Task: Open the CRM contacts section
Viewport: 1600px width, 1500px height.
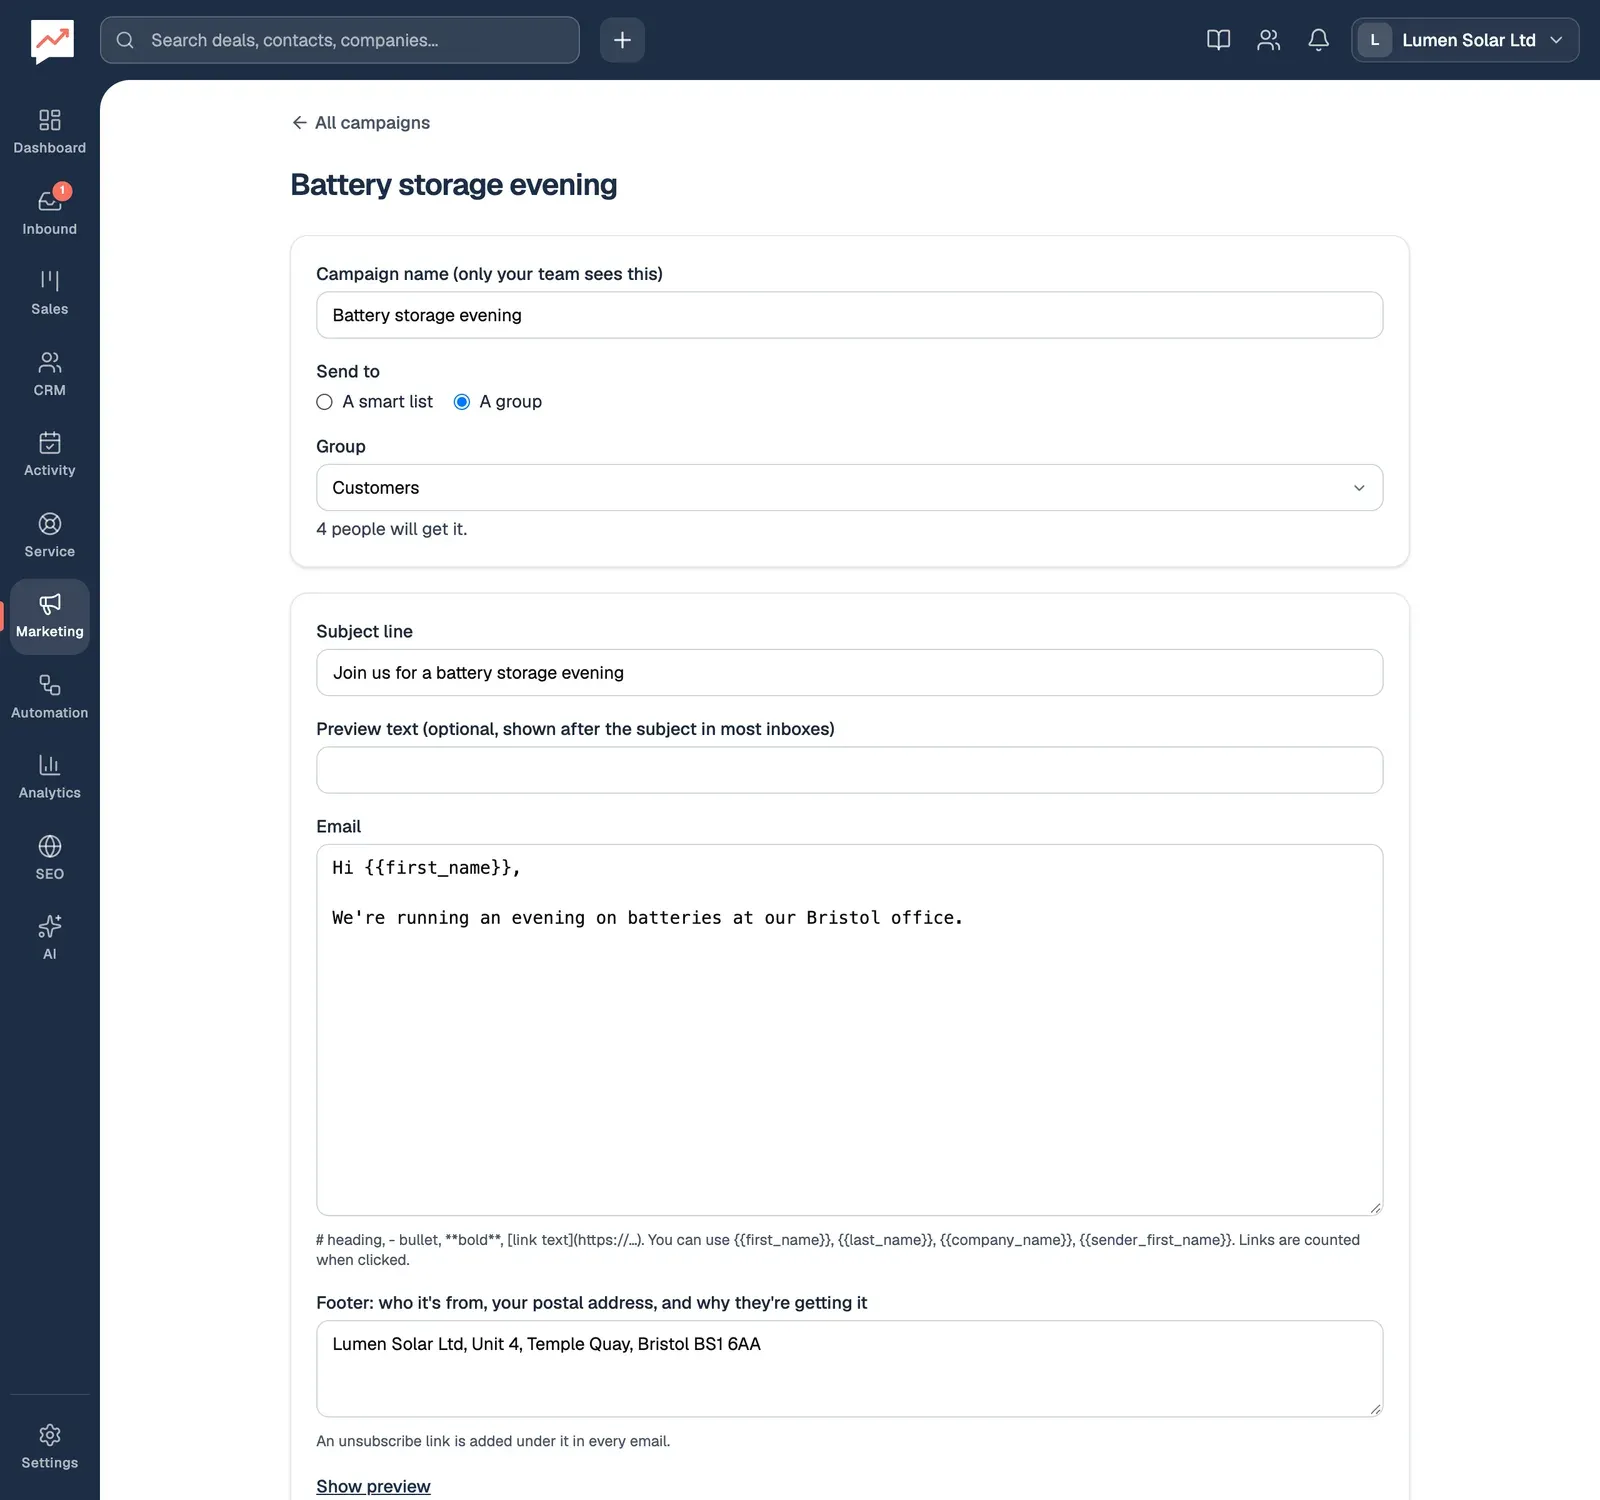Action: point(50,374)
